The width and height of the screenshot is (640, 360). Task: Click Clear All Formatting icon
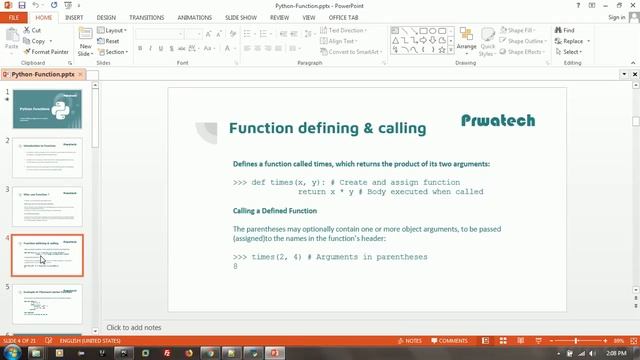pyautogui.click(x=233, y=34)
